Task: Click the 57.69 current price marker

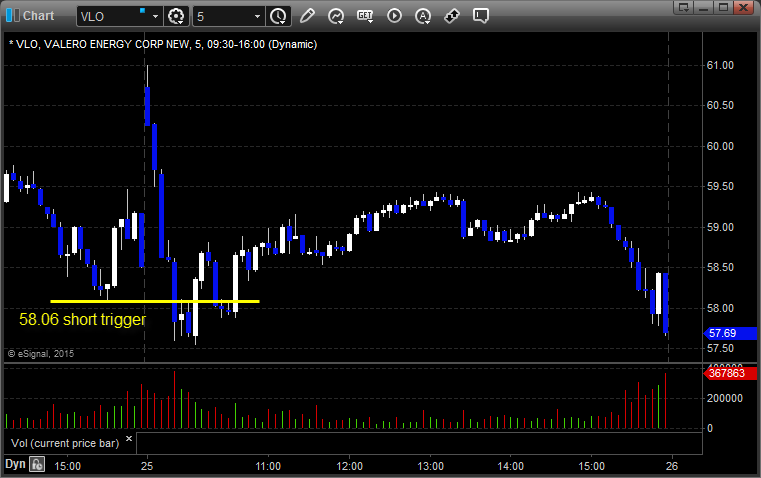Action: point(730,333)
